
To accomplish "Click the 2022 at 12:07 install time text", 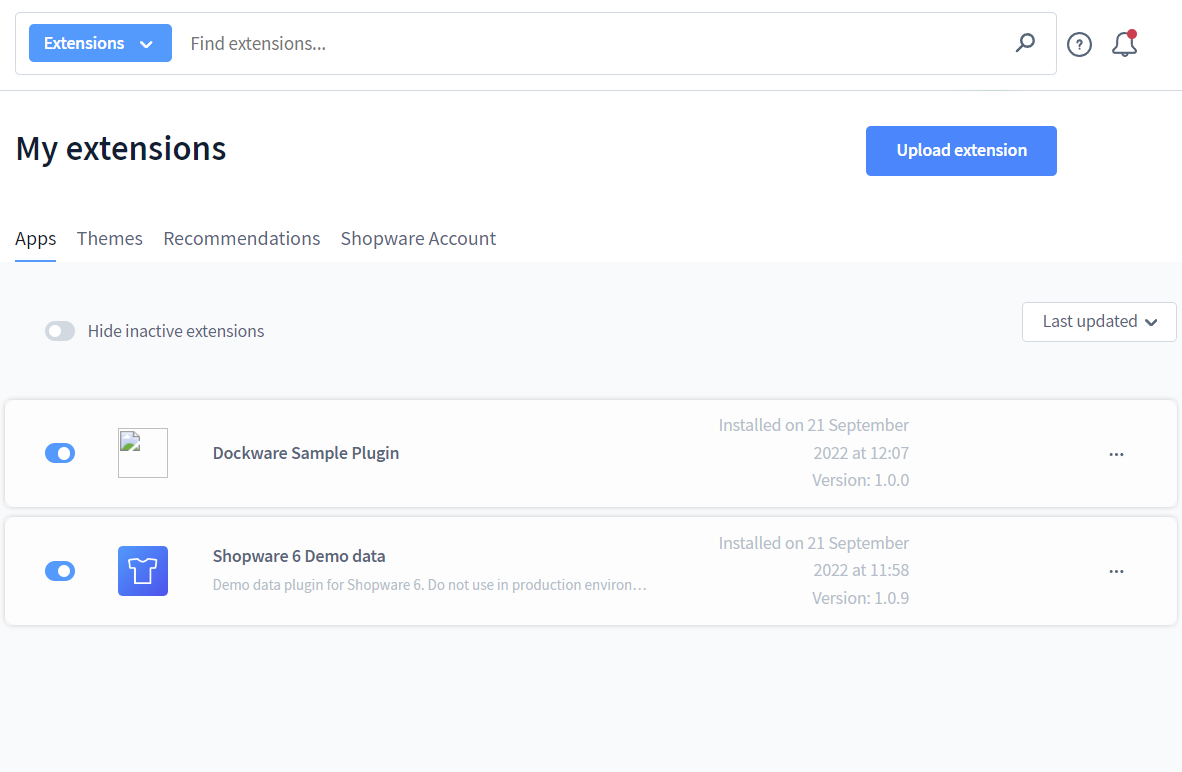I will click(x=861, y=453).
